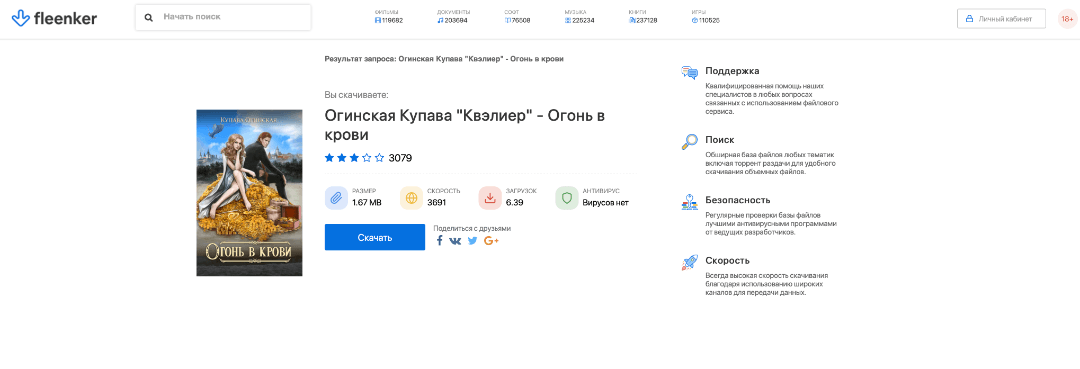Click the 'Результат запроса' line
The height and width of the screenshot is (369, 1080).
(x=444, y=59)
